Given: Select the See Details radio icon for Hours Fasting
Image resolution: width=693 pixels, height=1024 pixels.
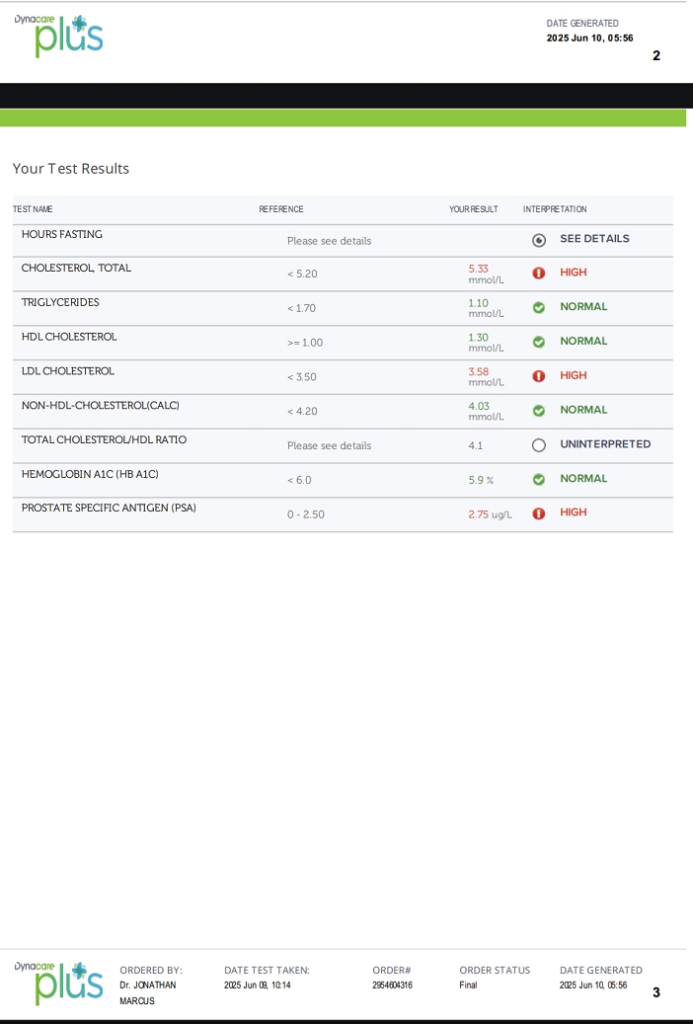Looking at the screenshot, I should coord(539,241).
